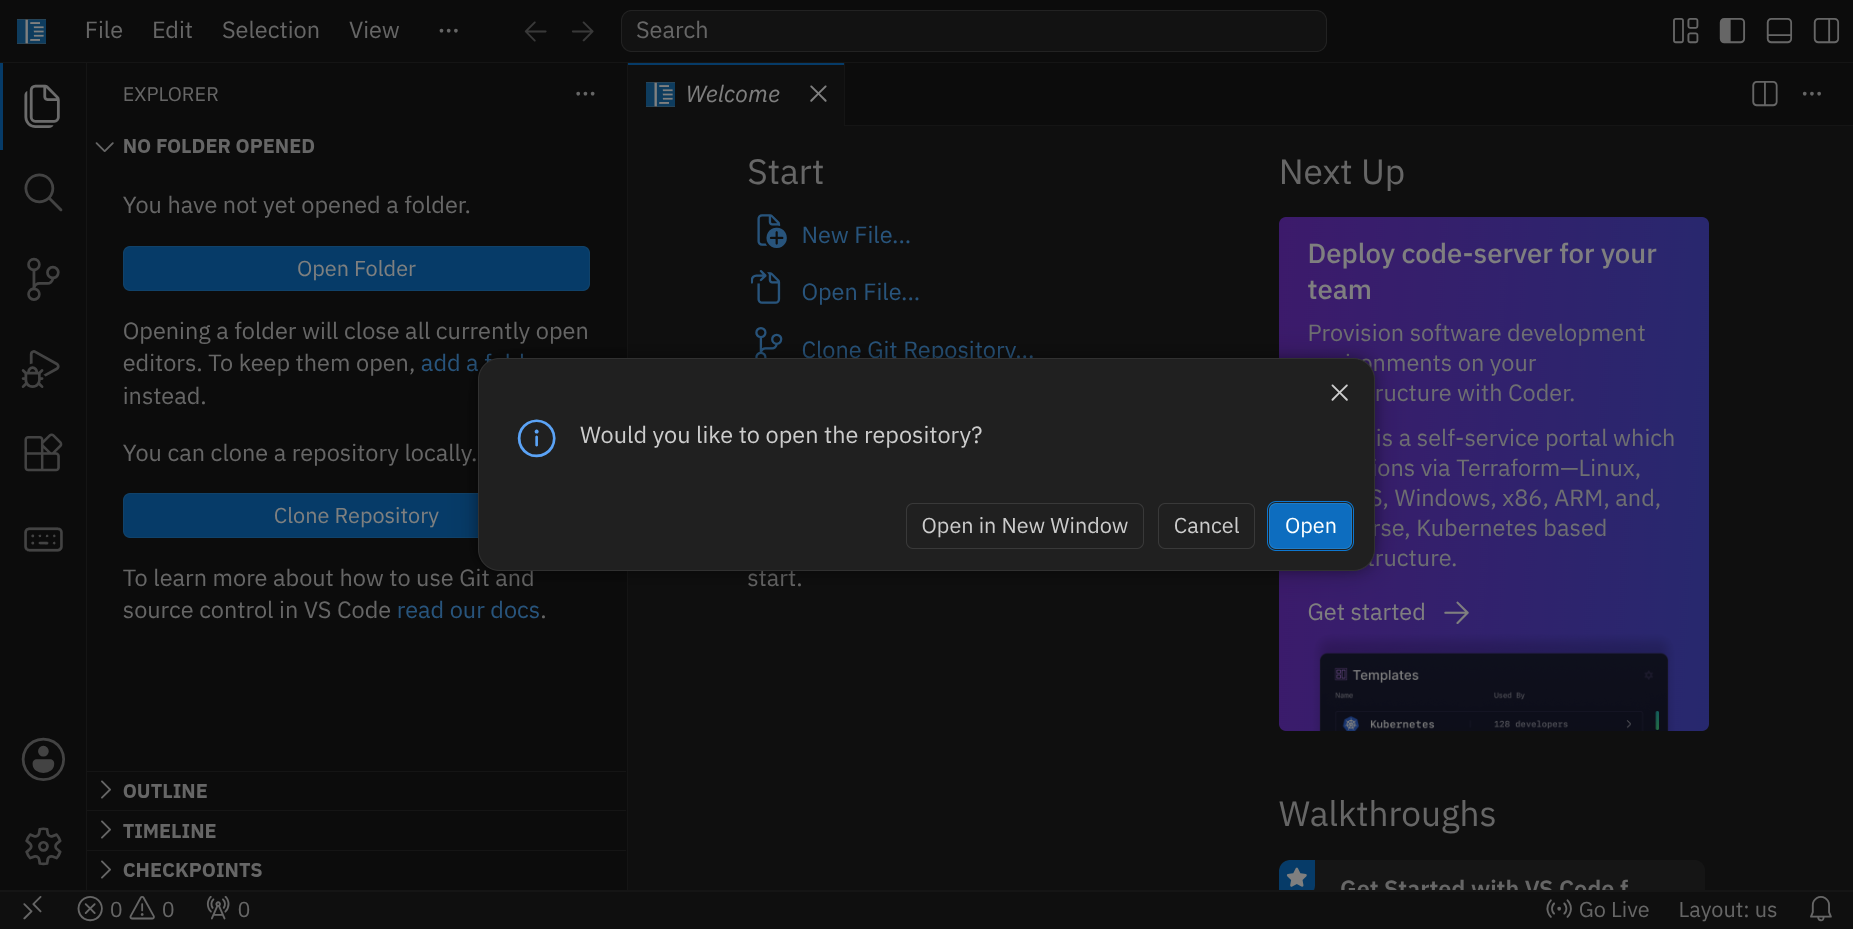The width and height of the screenshot is (1853, 929).
Task: Collapse the No Folder Opened section
Action: pyautogui.click(x=356, y=147)
